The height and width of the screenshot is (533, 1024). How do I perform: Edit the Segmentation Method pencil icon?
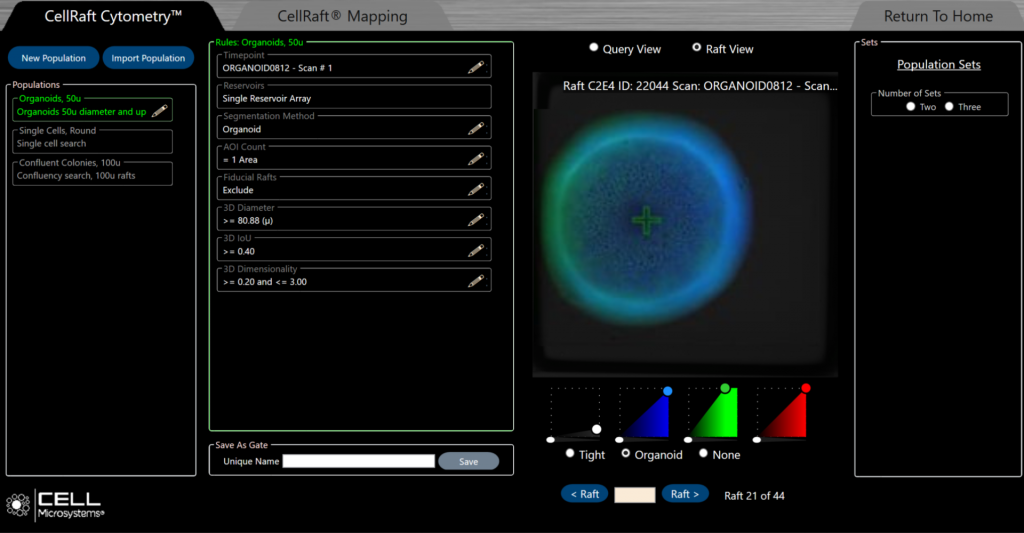[x=476, y=129]
